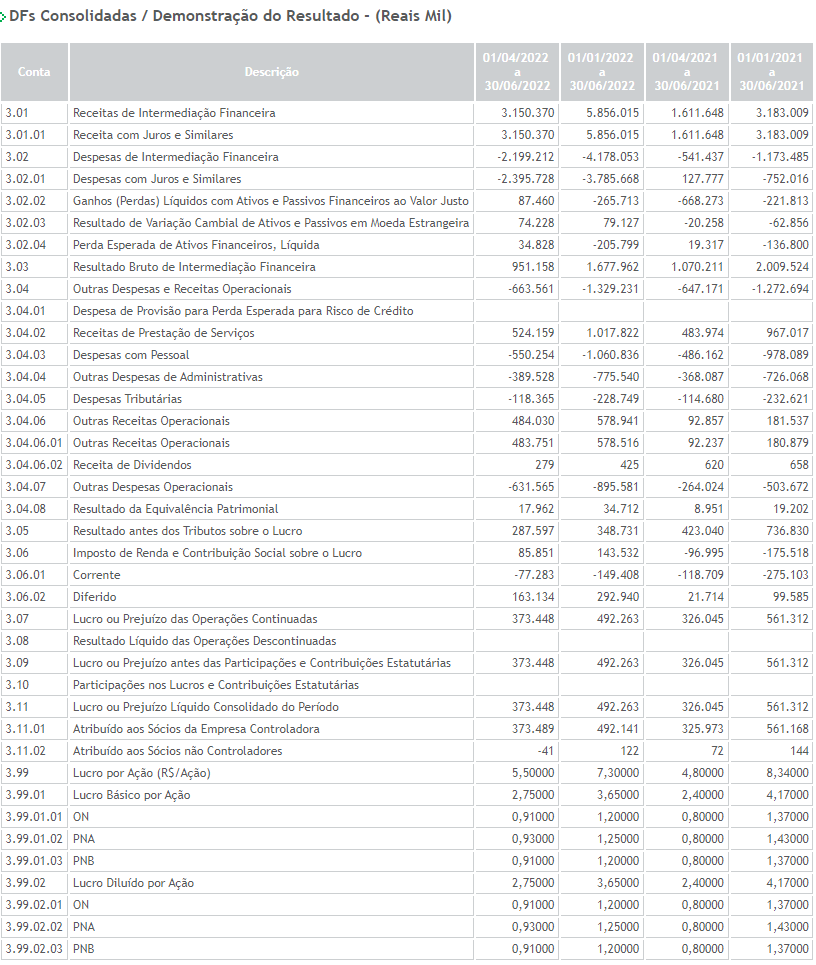The width and height of the screenshot is (816, 965).
Task: Select 'Lucro Diluído por Ação' description
Action: click(x=134, y=883)
